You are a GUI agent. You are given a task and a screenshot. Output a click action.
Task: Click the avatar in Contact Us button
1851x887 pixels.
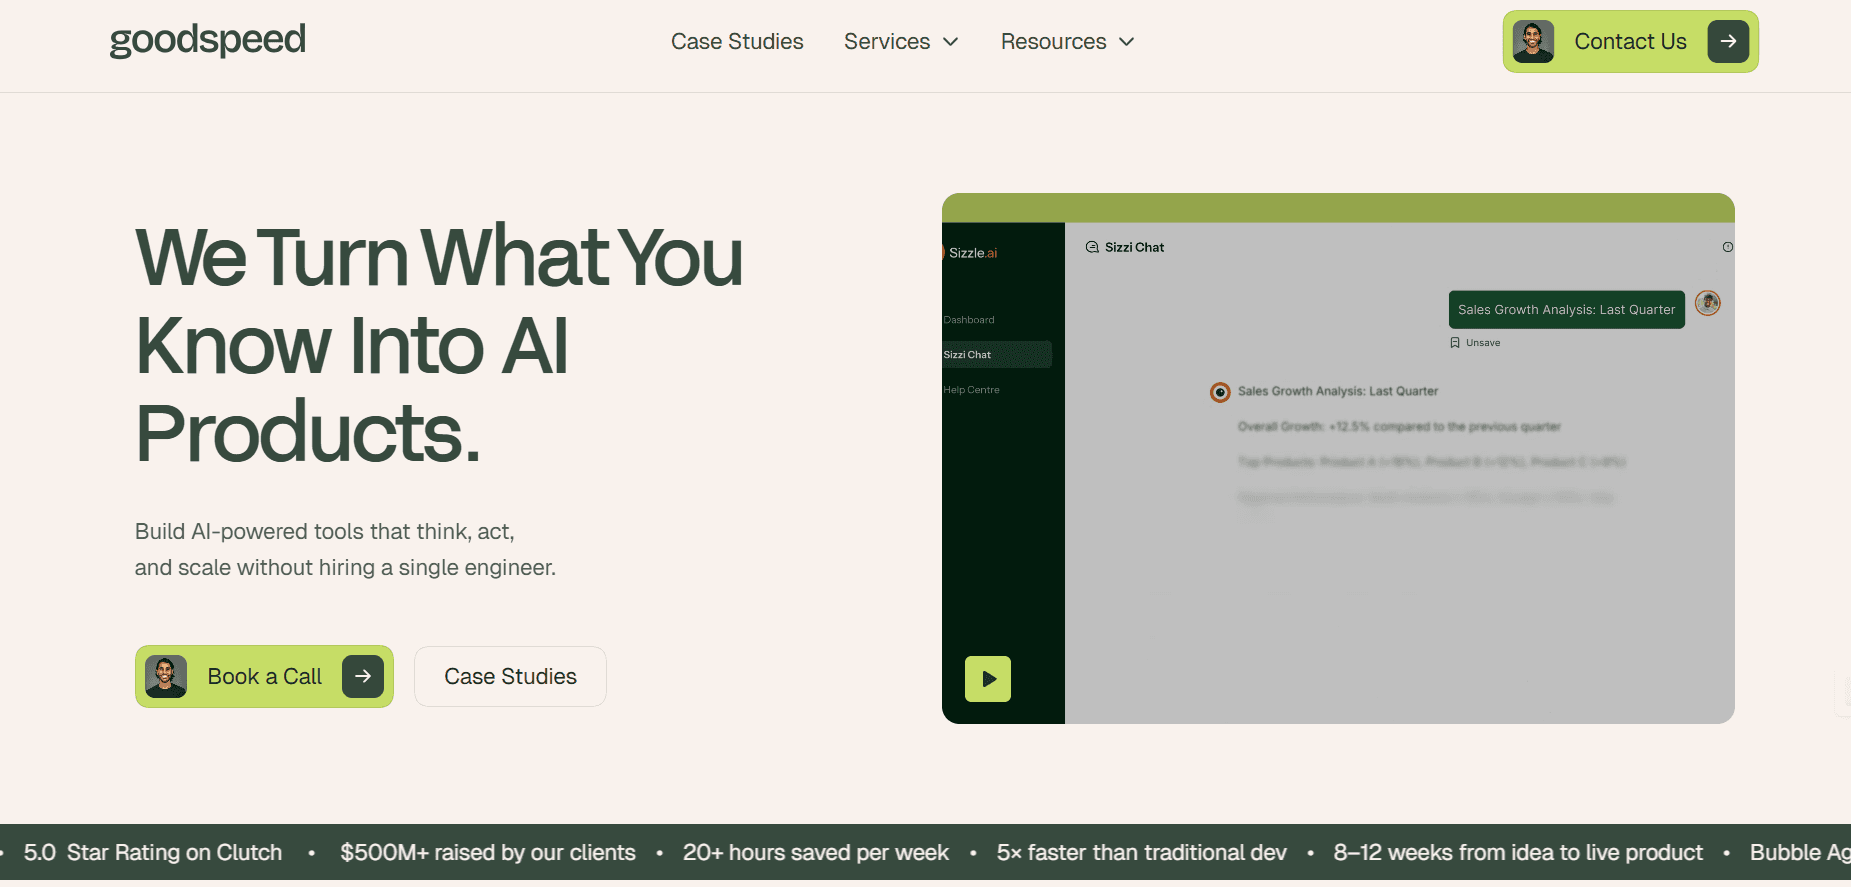(x=1533, y=42)
